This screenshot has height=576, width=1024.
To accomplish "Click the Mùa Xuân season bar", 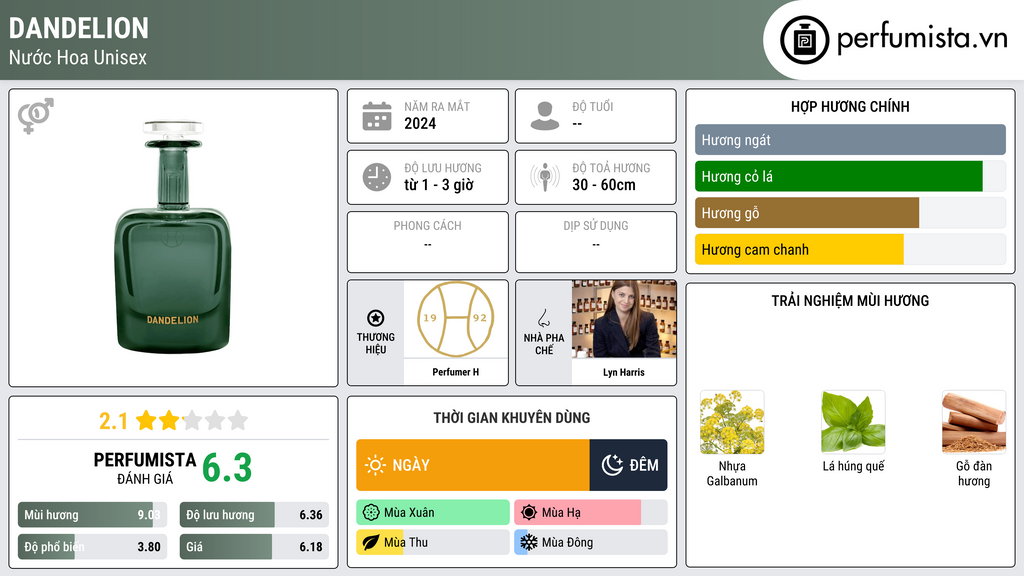I will (x=433, y=513).
